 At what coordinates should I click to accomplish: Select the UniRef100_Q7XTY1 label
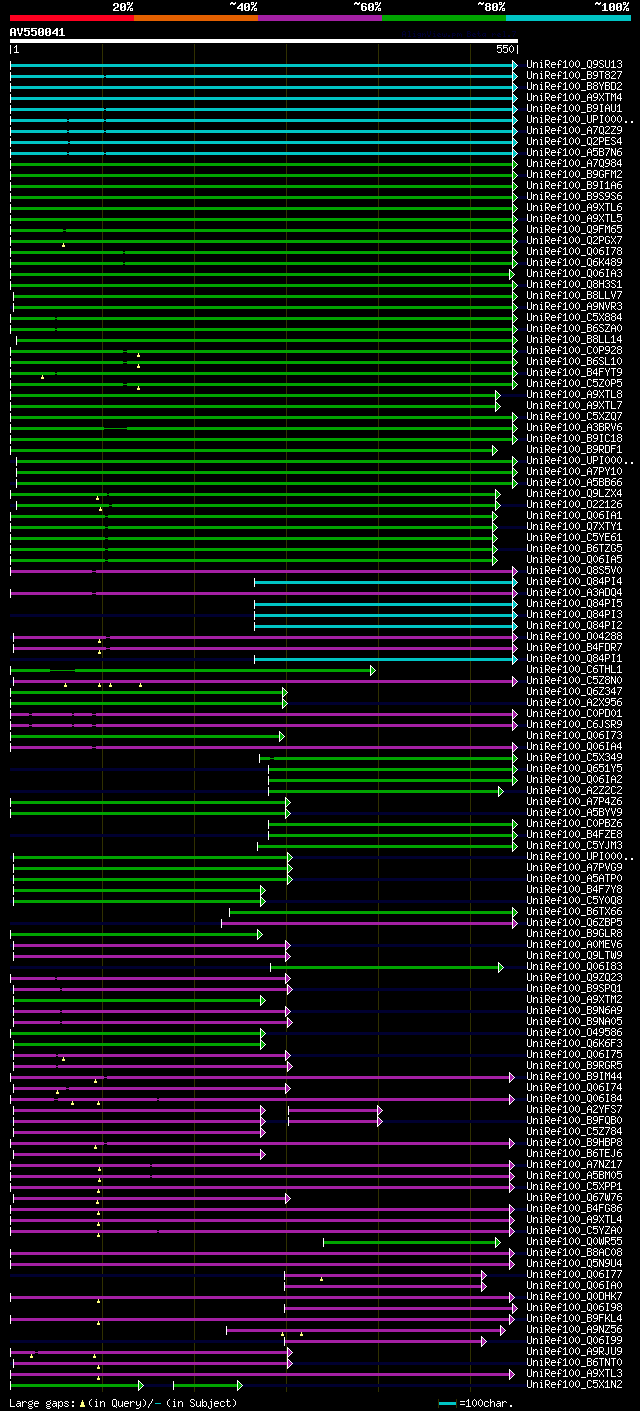[x=574, y=526]
